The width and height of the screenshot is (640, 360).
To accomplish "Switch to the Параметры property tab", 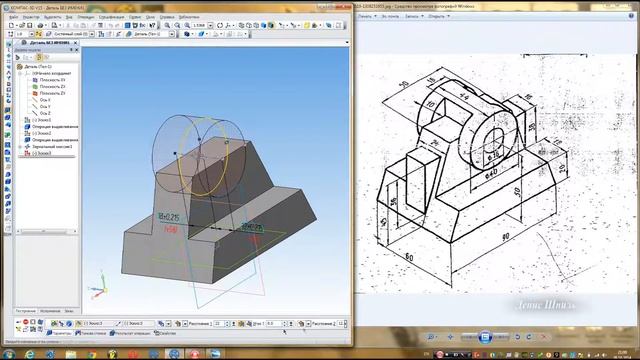I will tap(59, 333).
